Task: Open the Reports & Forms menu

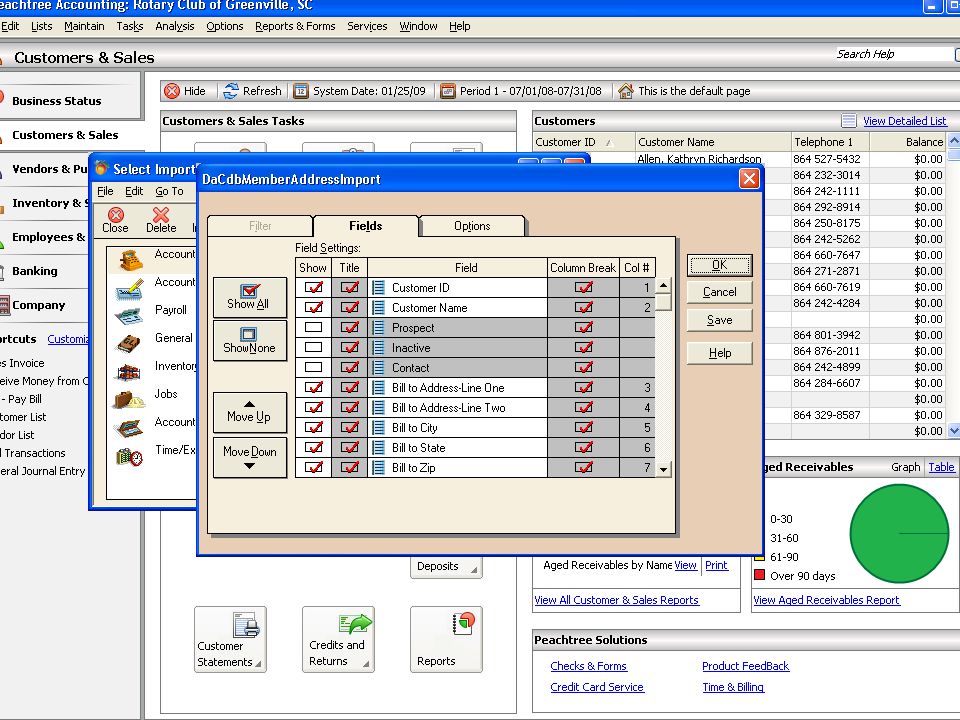Action: (295, 26)
